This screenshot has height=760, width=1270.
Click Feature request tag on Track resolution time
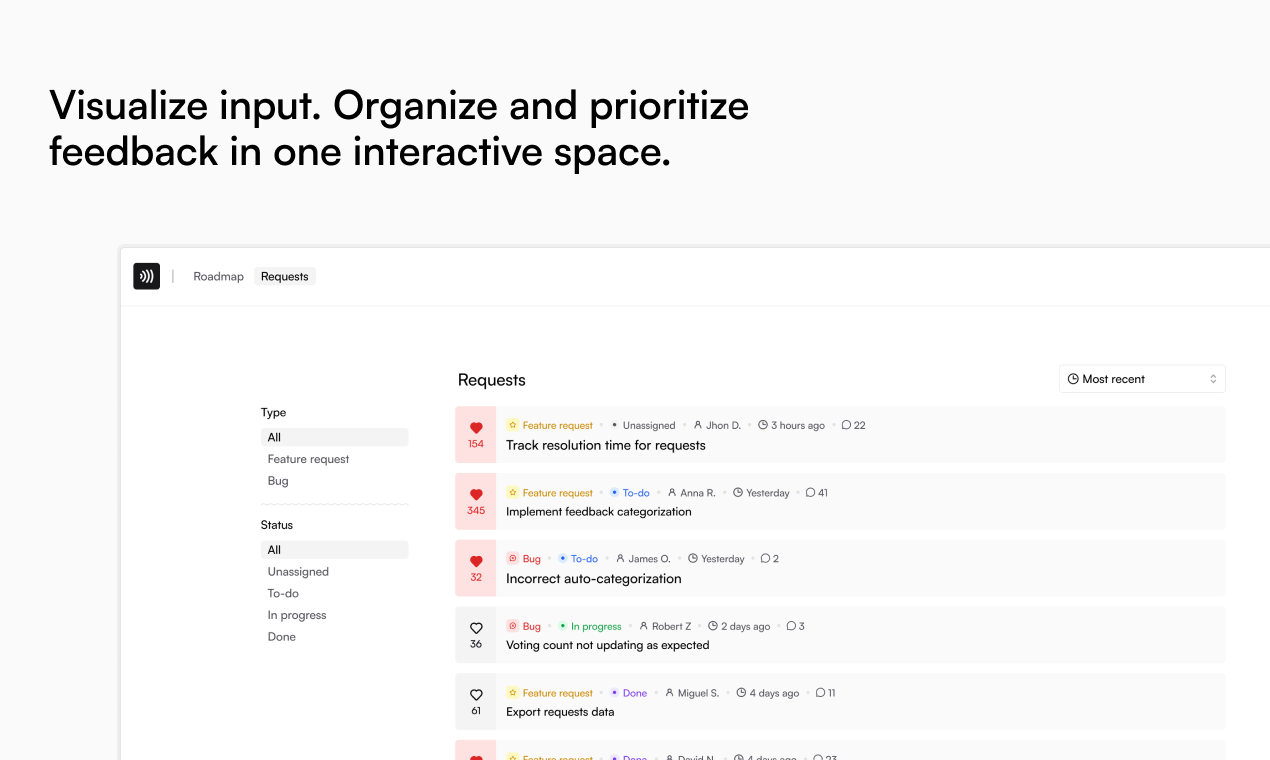pyautogui.click(x=550, y=425)
